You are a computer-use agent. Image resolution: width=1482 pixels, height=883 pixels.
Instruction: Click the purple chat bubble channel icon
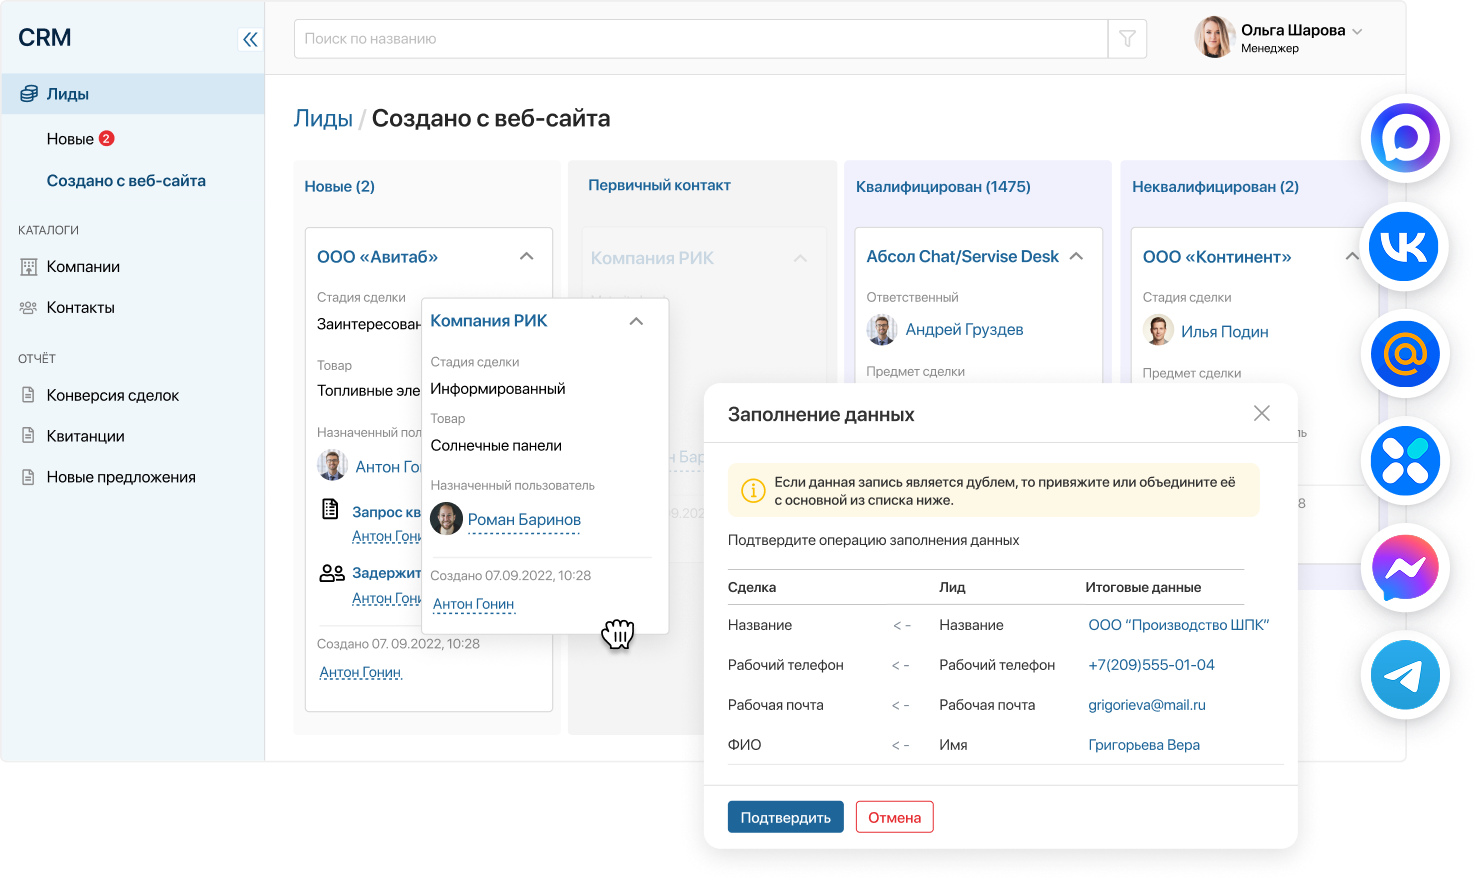(x=1404, y=138)
